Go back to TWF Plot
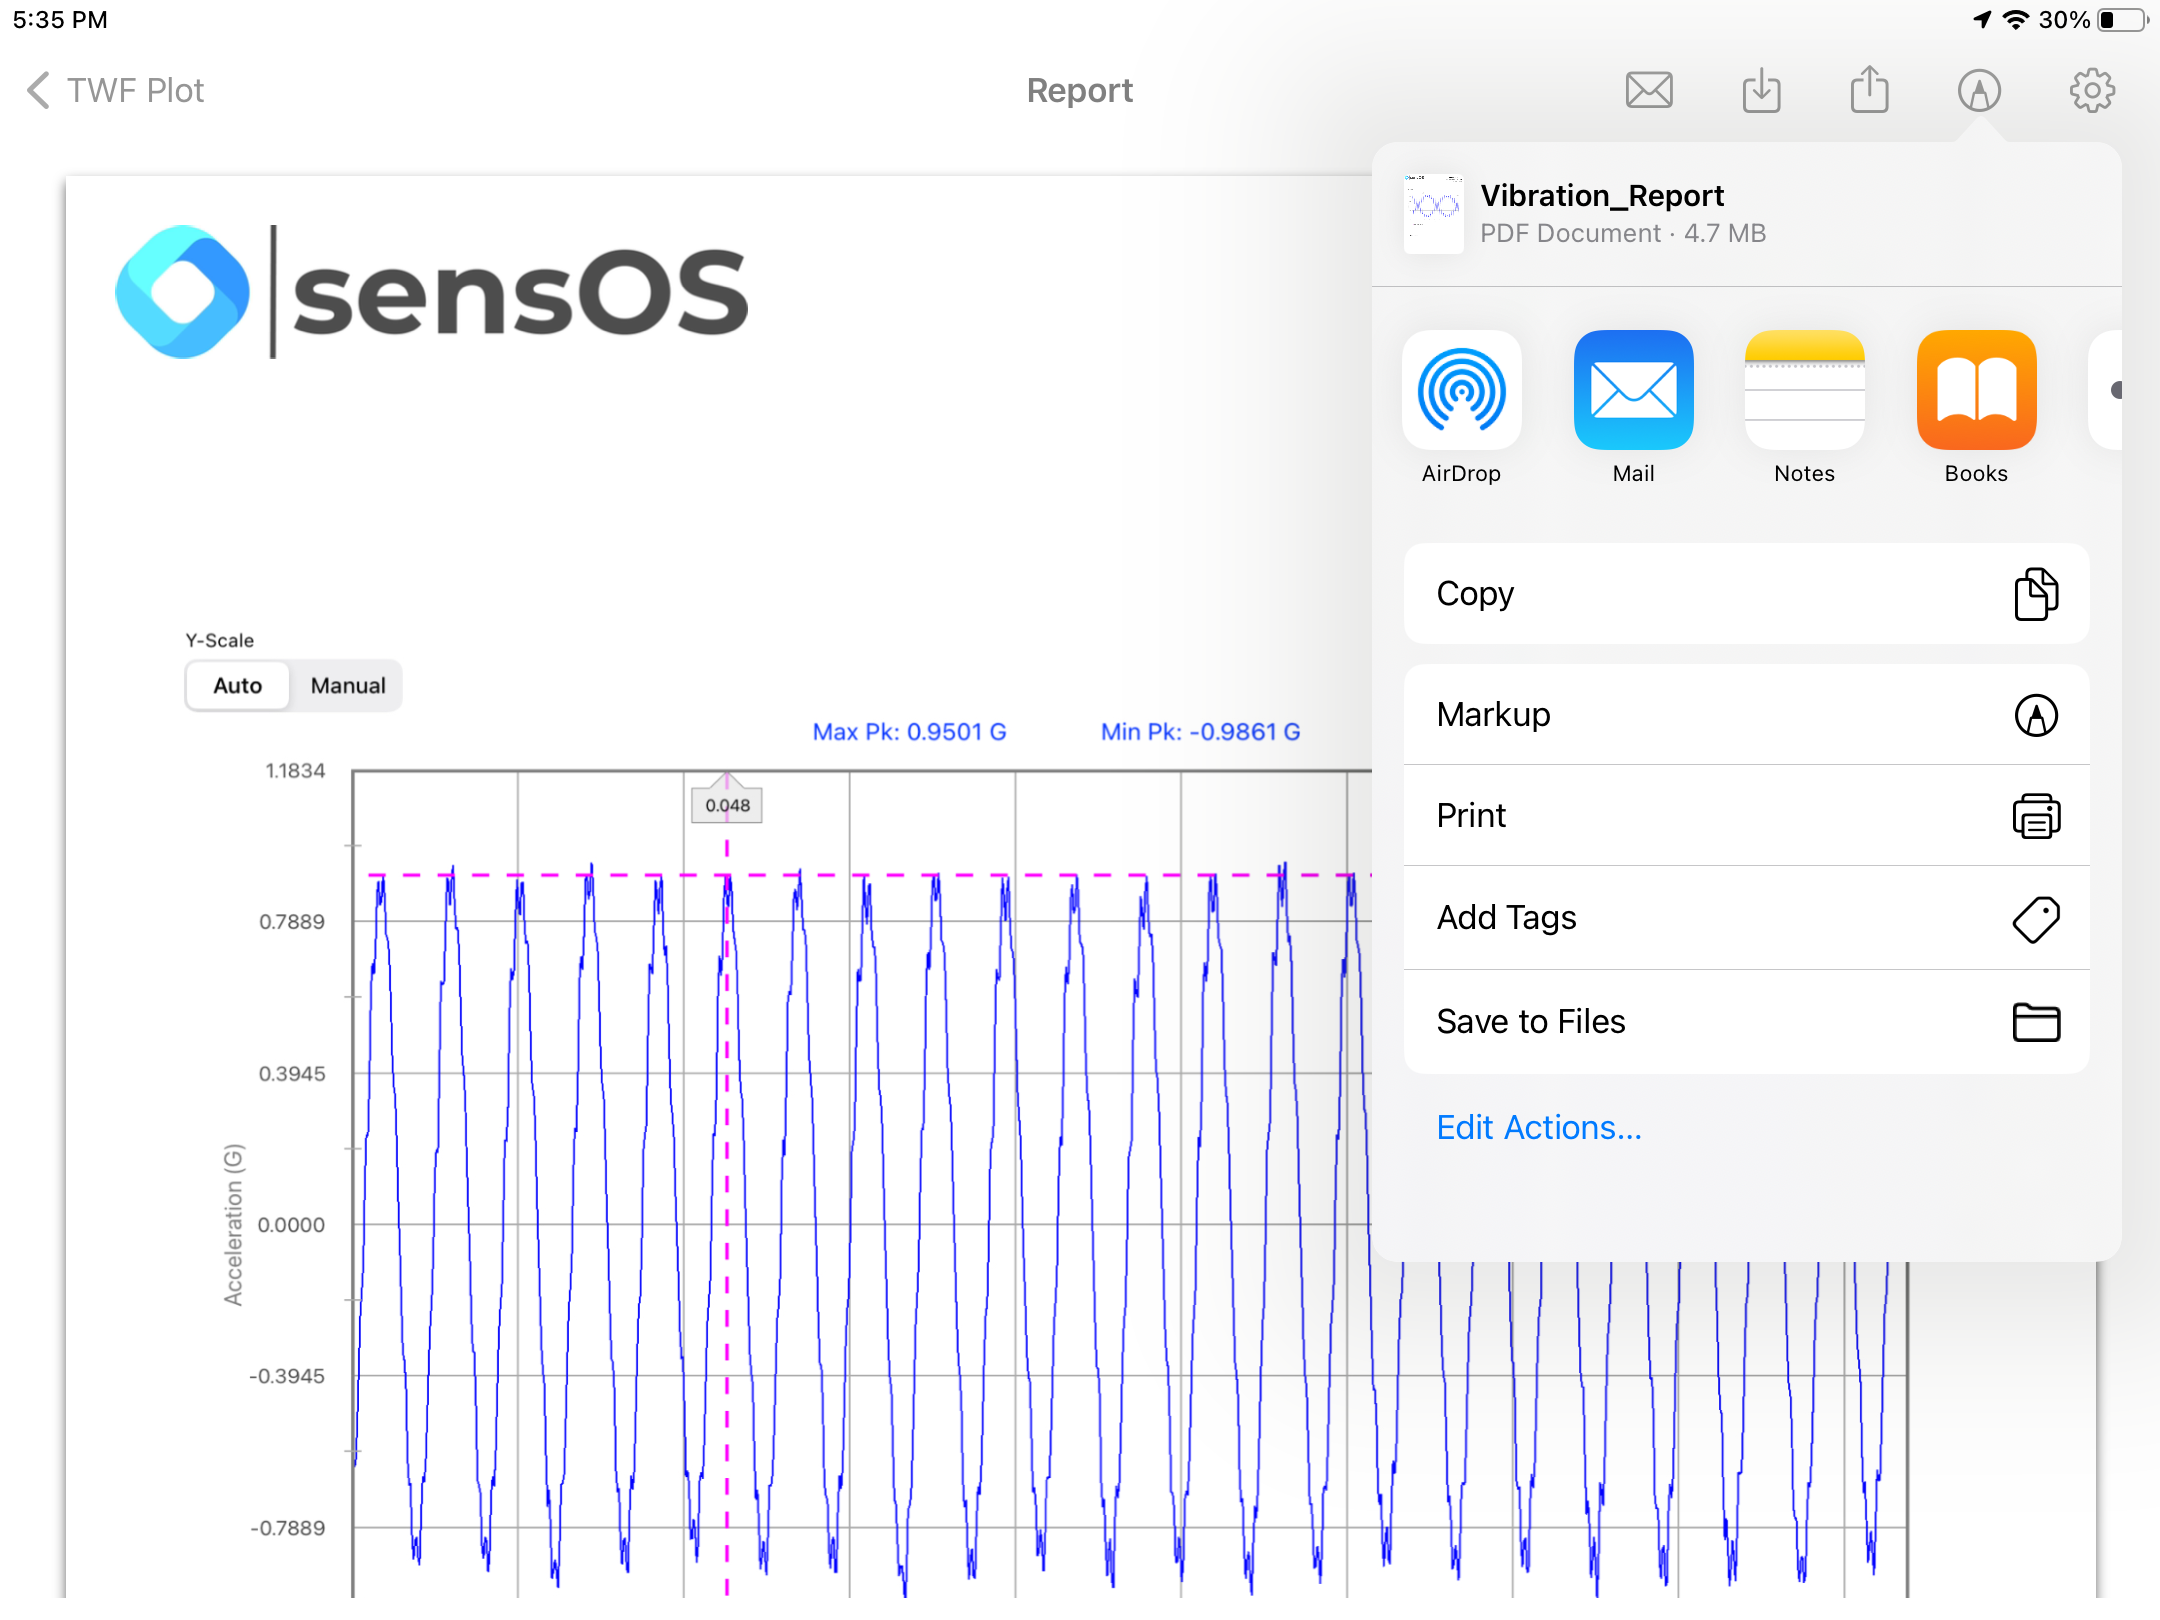The width and height of the screenshot is (2160, 1620). tap(115, 90)
